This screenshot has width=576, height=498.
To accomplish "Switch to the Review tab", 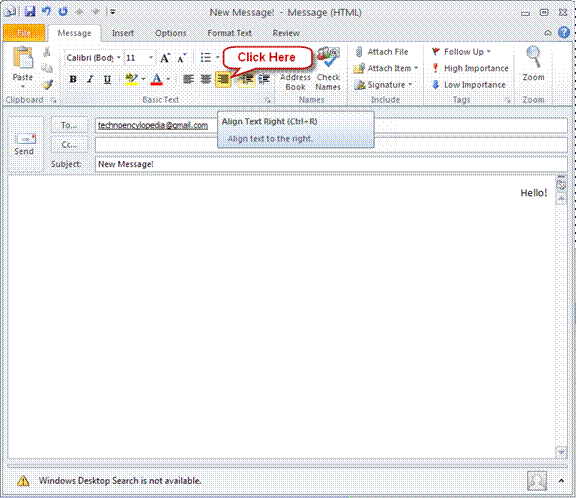I will tap(286, 33).
